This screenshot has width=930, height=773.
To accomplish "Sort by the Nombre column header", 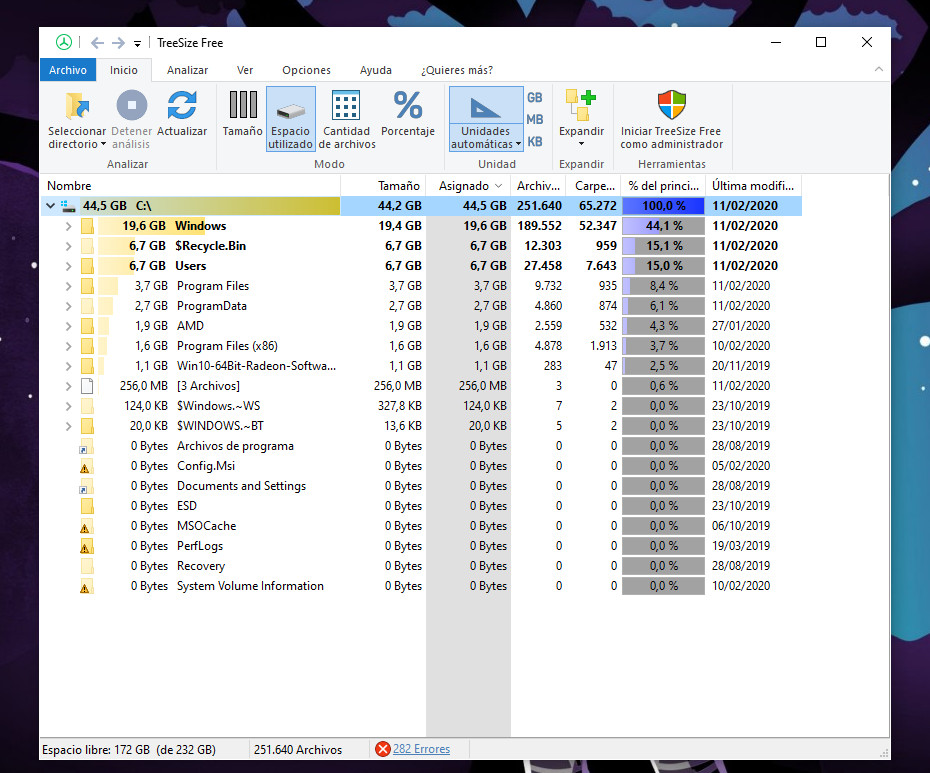I will pos(190,186).
